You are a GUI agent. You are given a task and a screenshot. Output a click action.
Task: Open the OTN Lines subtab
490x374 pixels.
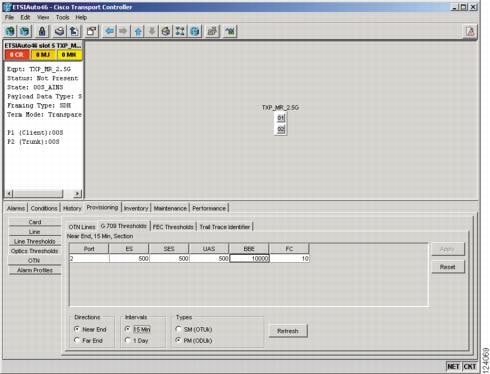point(82,227)
